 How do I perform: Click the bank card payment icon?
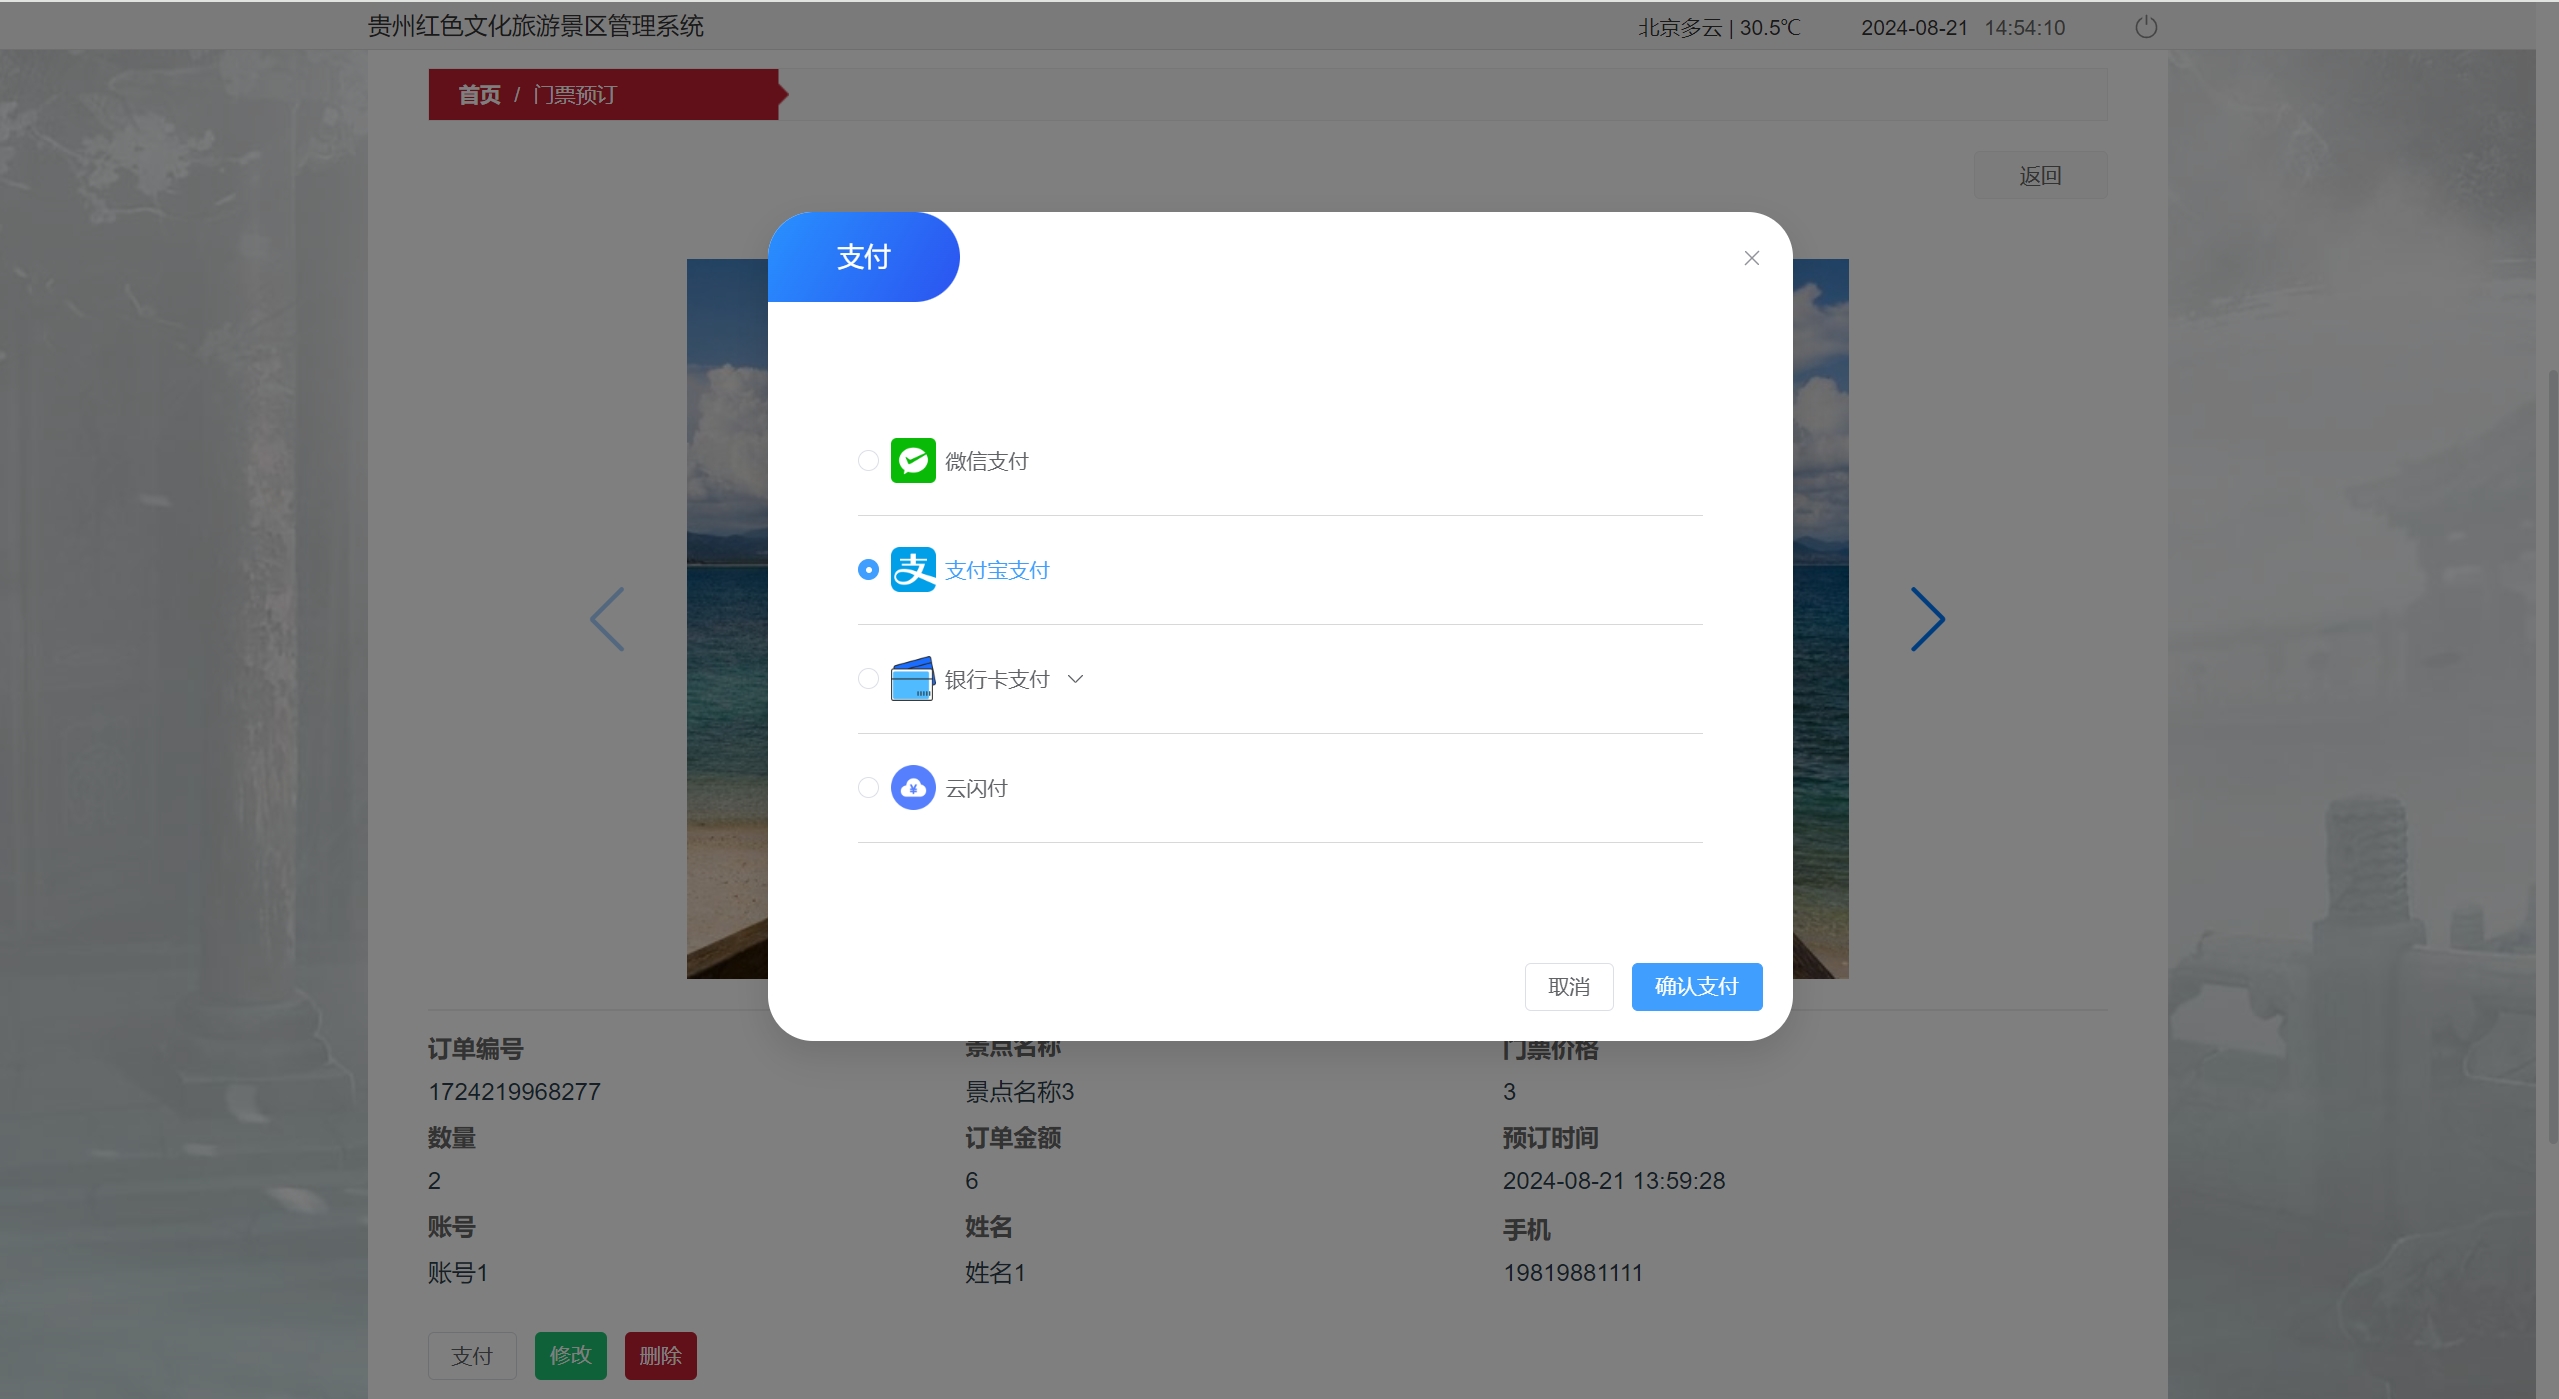pyautogui.click(x=912, y=679)
